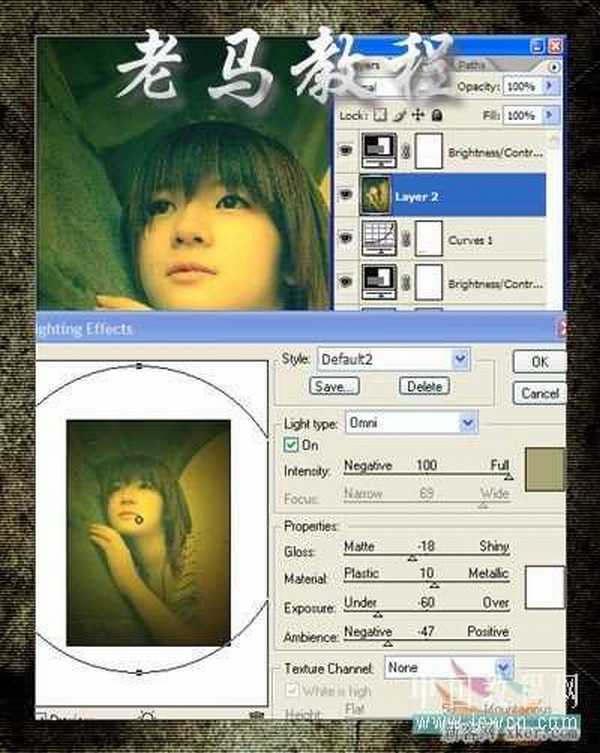The width and height of the screenshot is (600, 753).
Task: Click the Curves 1 layer mask link icon
Action: click(407, 240)
